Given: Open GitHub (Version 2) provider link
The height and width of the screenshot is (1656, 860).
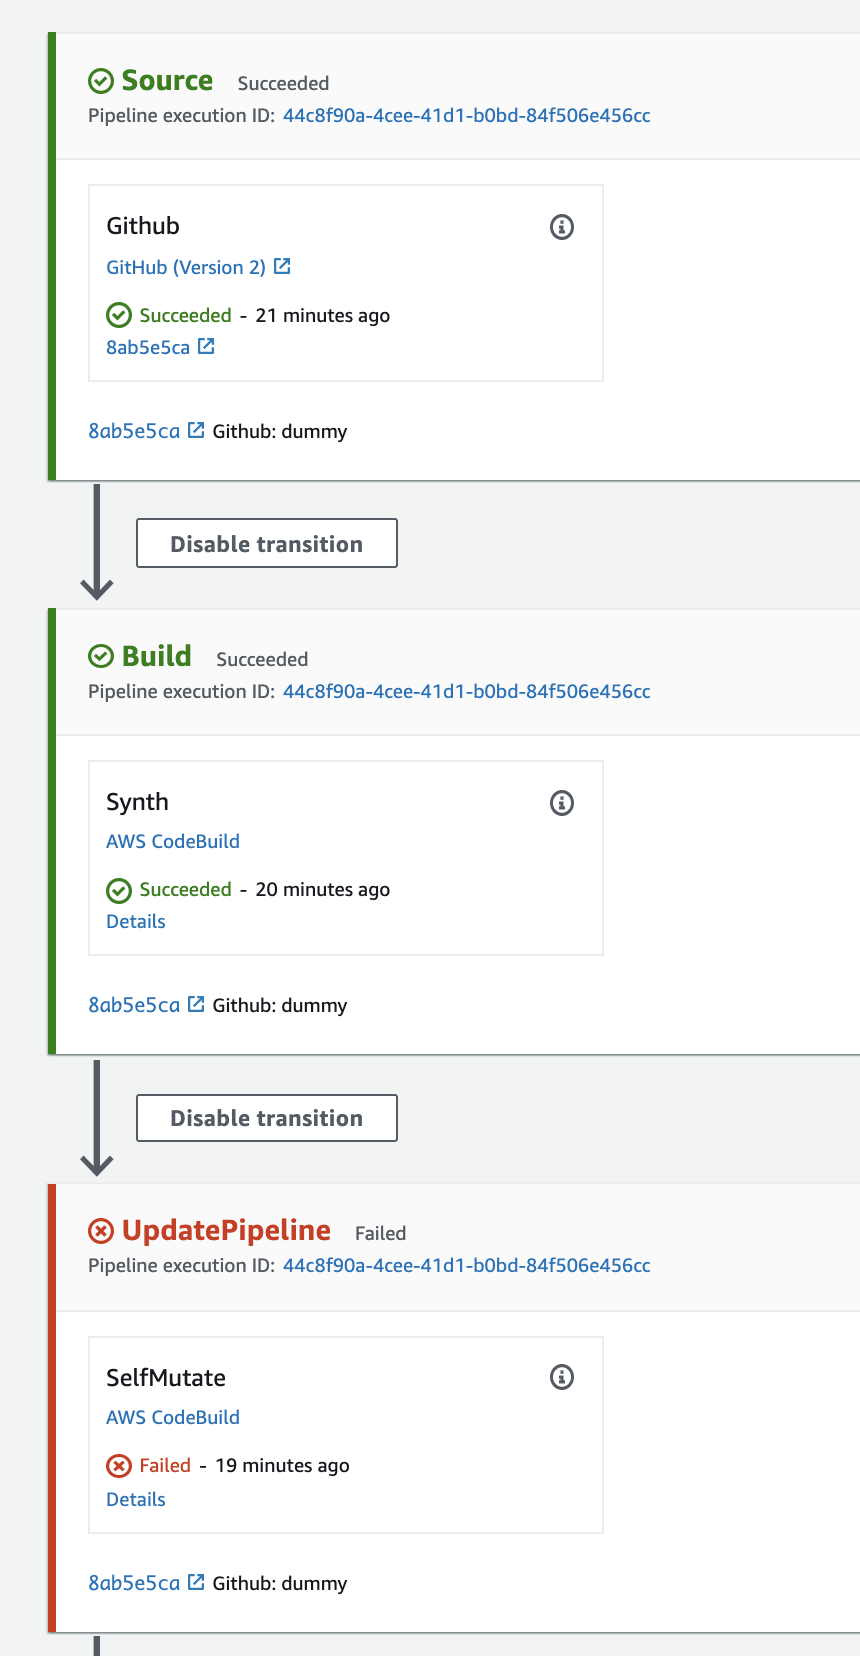Looking at the screenshot, I should (x=186, y=267).
